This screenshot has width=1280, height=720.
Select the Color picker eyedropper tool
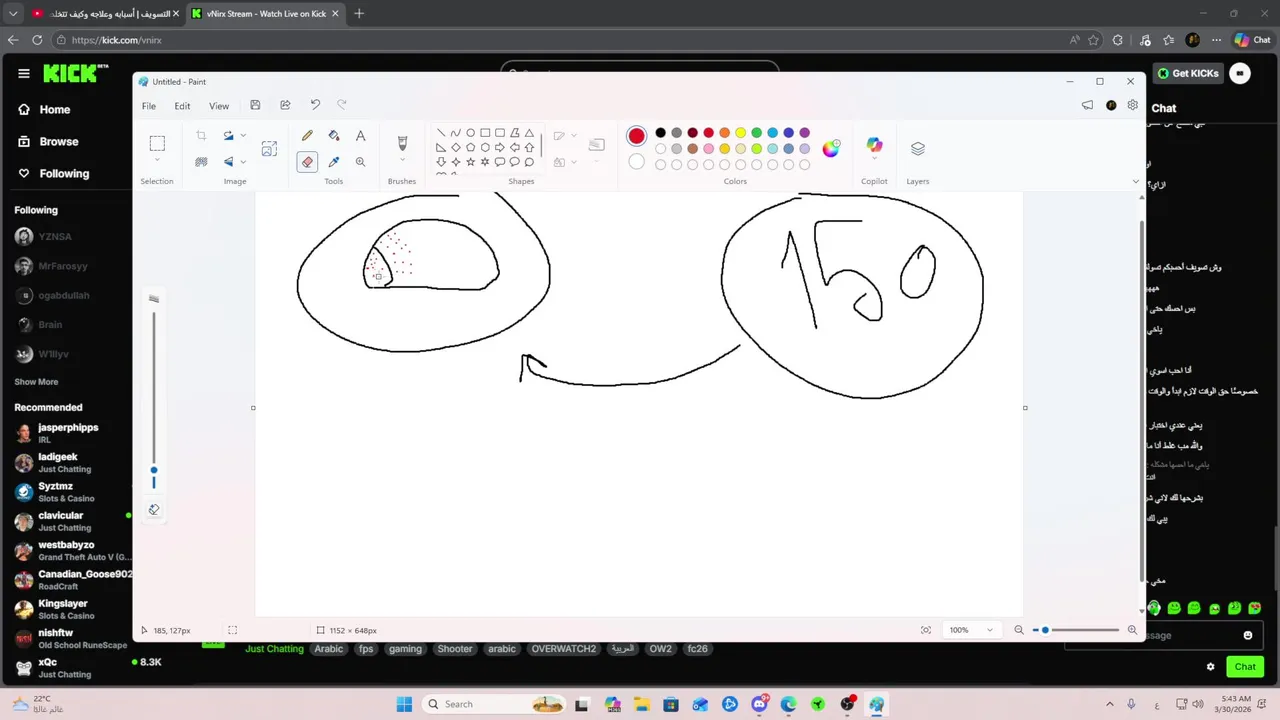pyautogui.click(x=334, y=162)
